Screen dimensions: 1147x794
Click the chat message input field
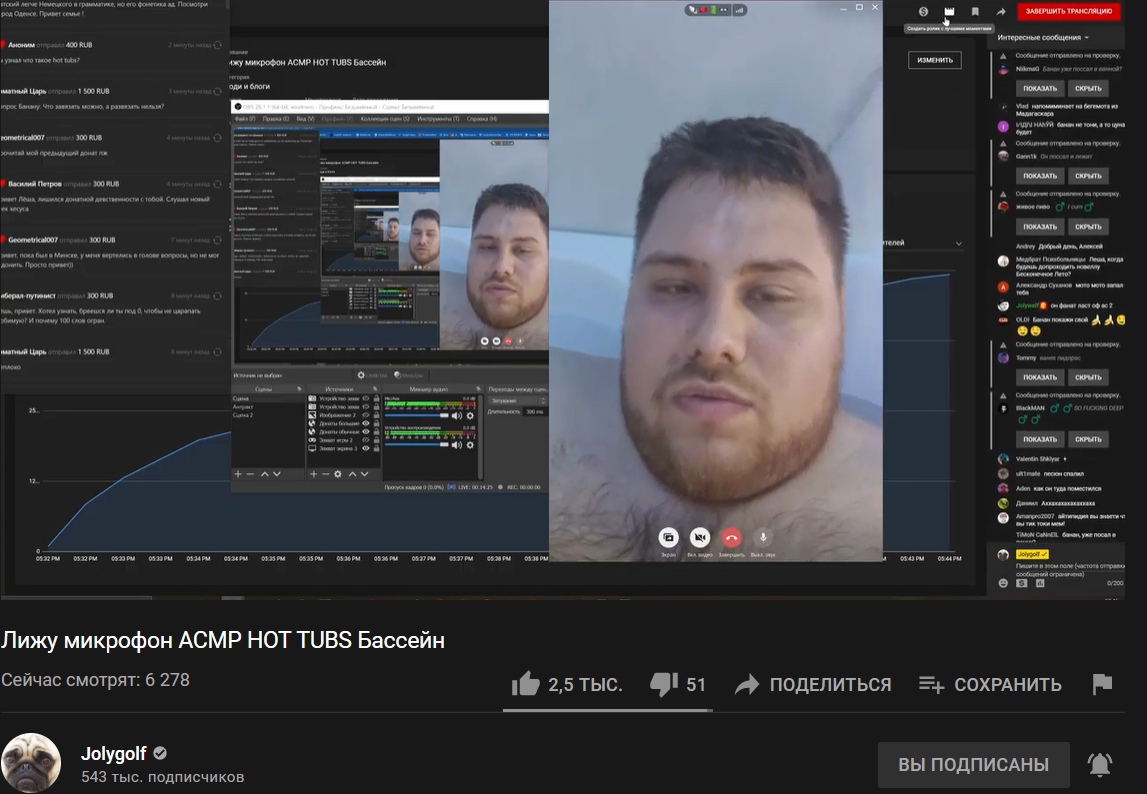pyautogui.click(x=1069, y=569)
